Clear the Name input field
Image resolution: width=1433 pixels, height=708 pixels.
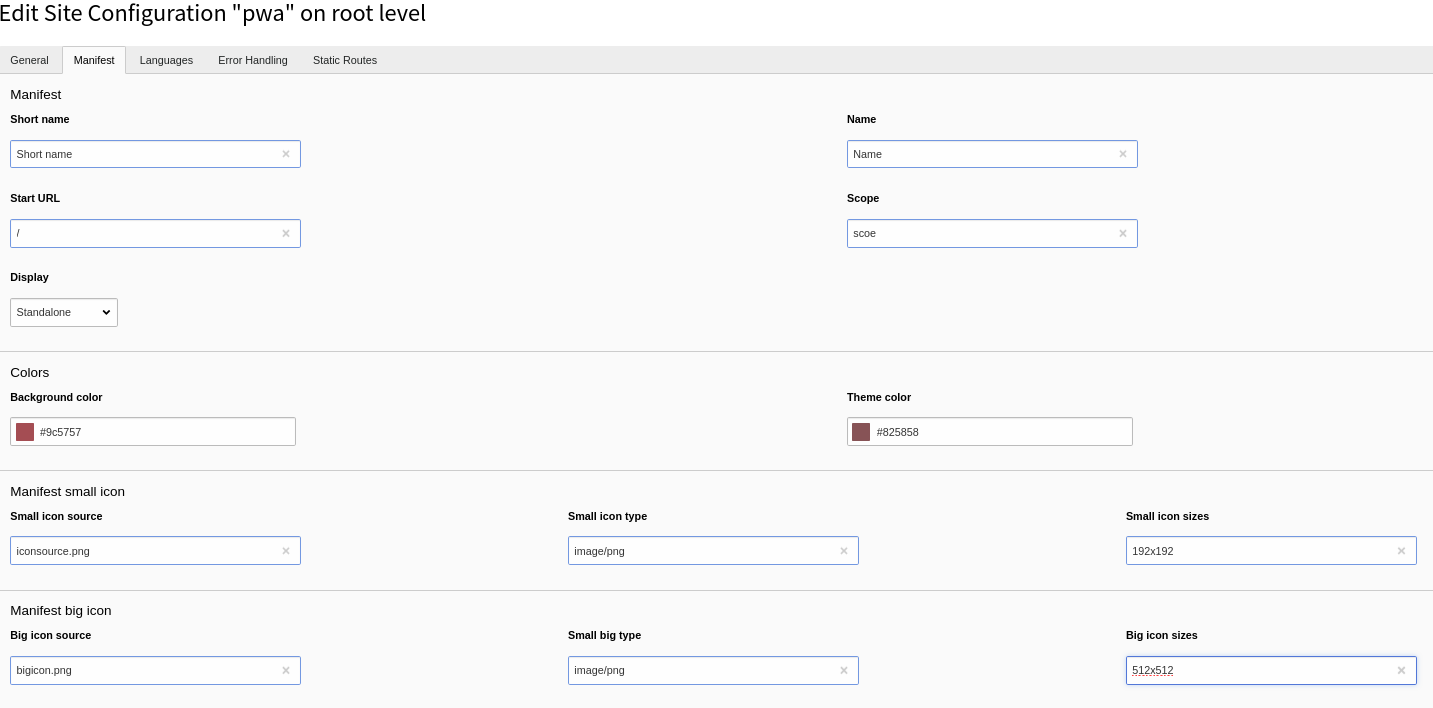click(x=1123, y=153)
